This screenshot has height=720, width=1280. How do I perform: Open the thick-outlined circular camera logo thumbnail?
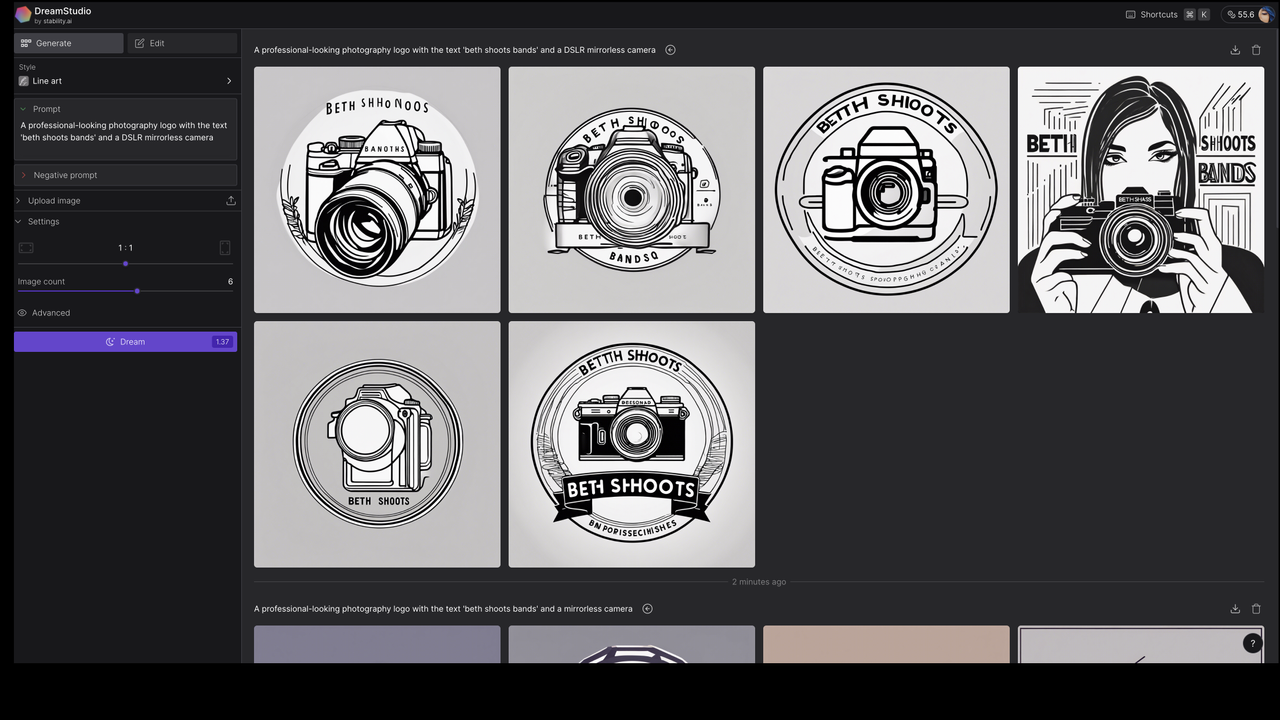pyautogui.click(x=886, y=190)
